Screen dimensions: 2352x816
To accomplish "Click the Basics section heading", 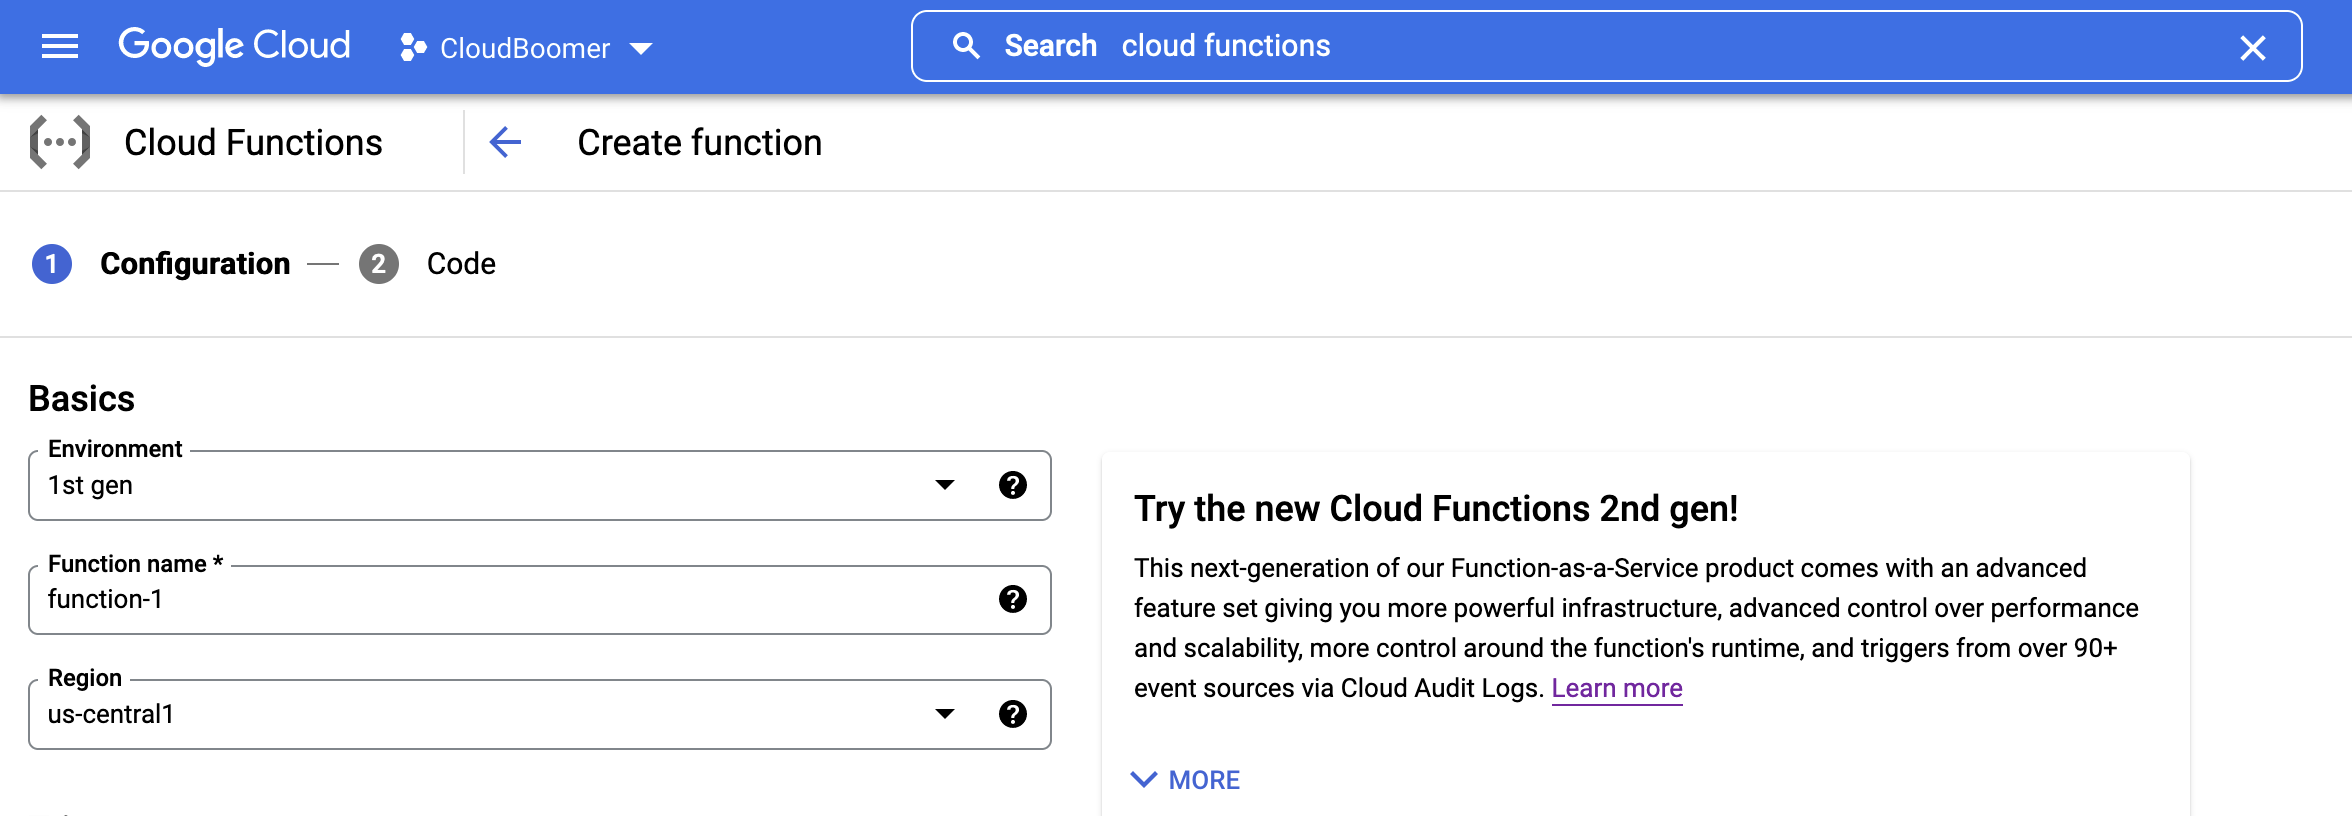I will [x=82, y=399].
